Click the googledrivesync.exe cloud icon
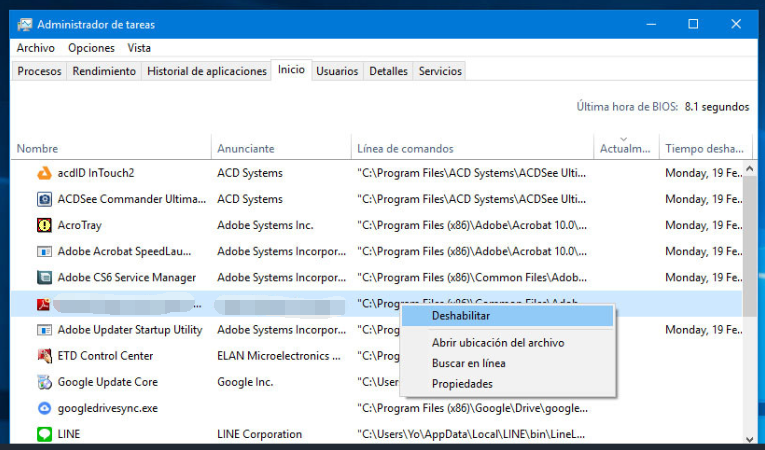 [44, 408]
